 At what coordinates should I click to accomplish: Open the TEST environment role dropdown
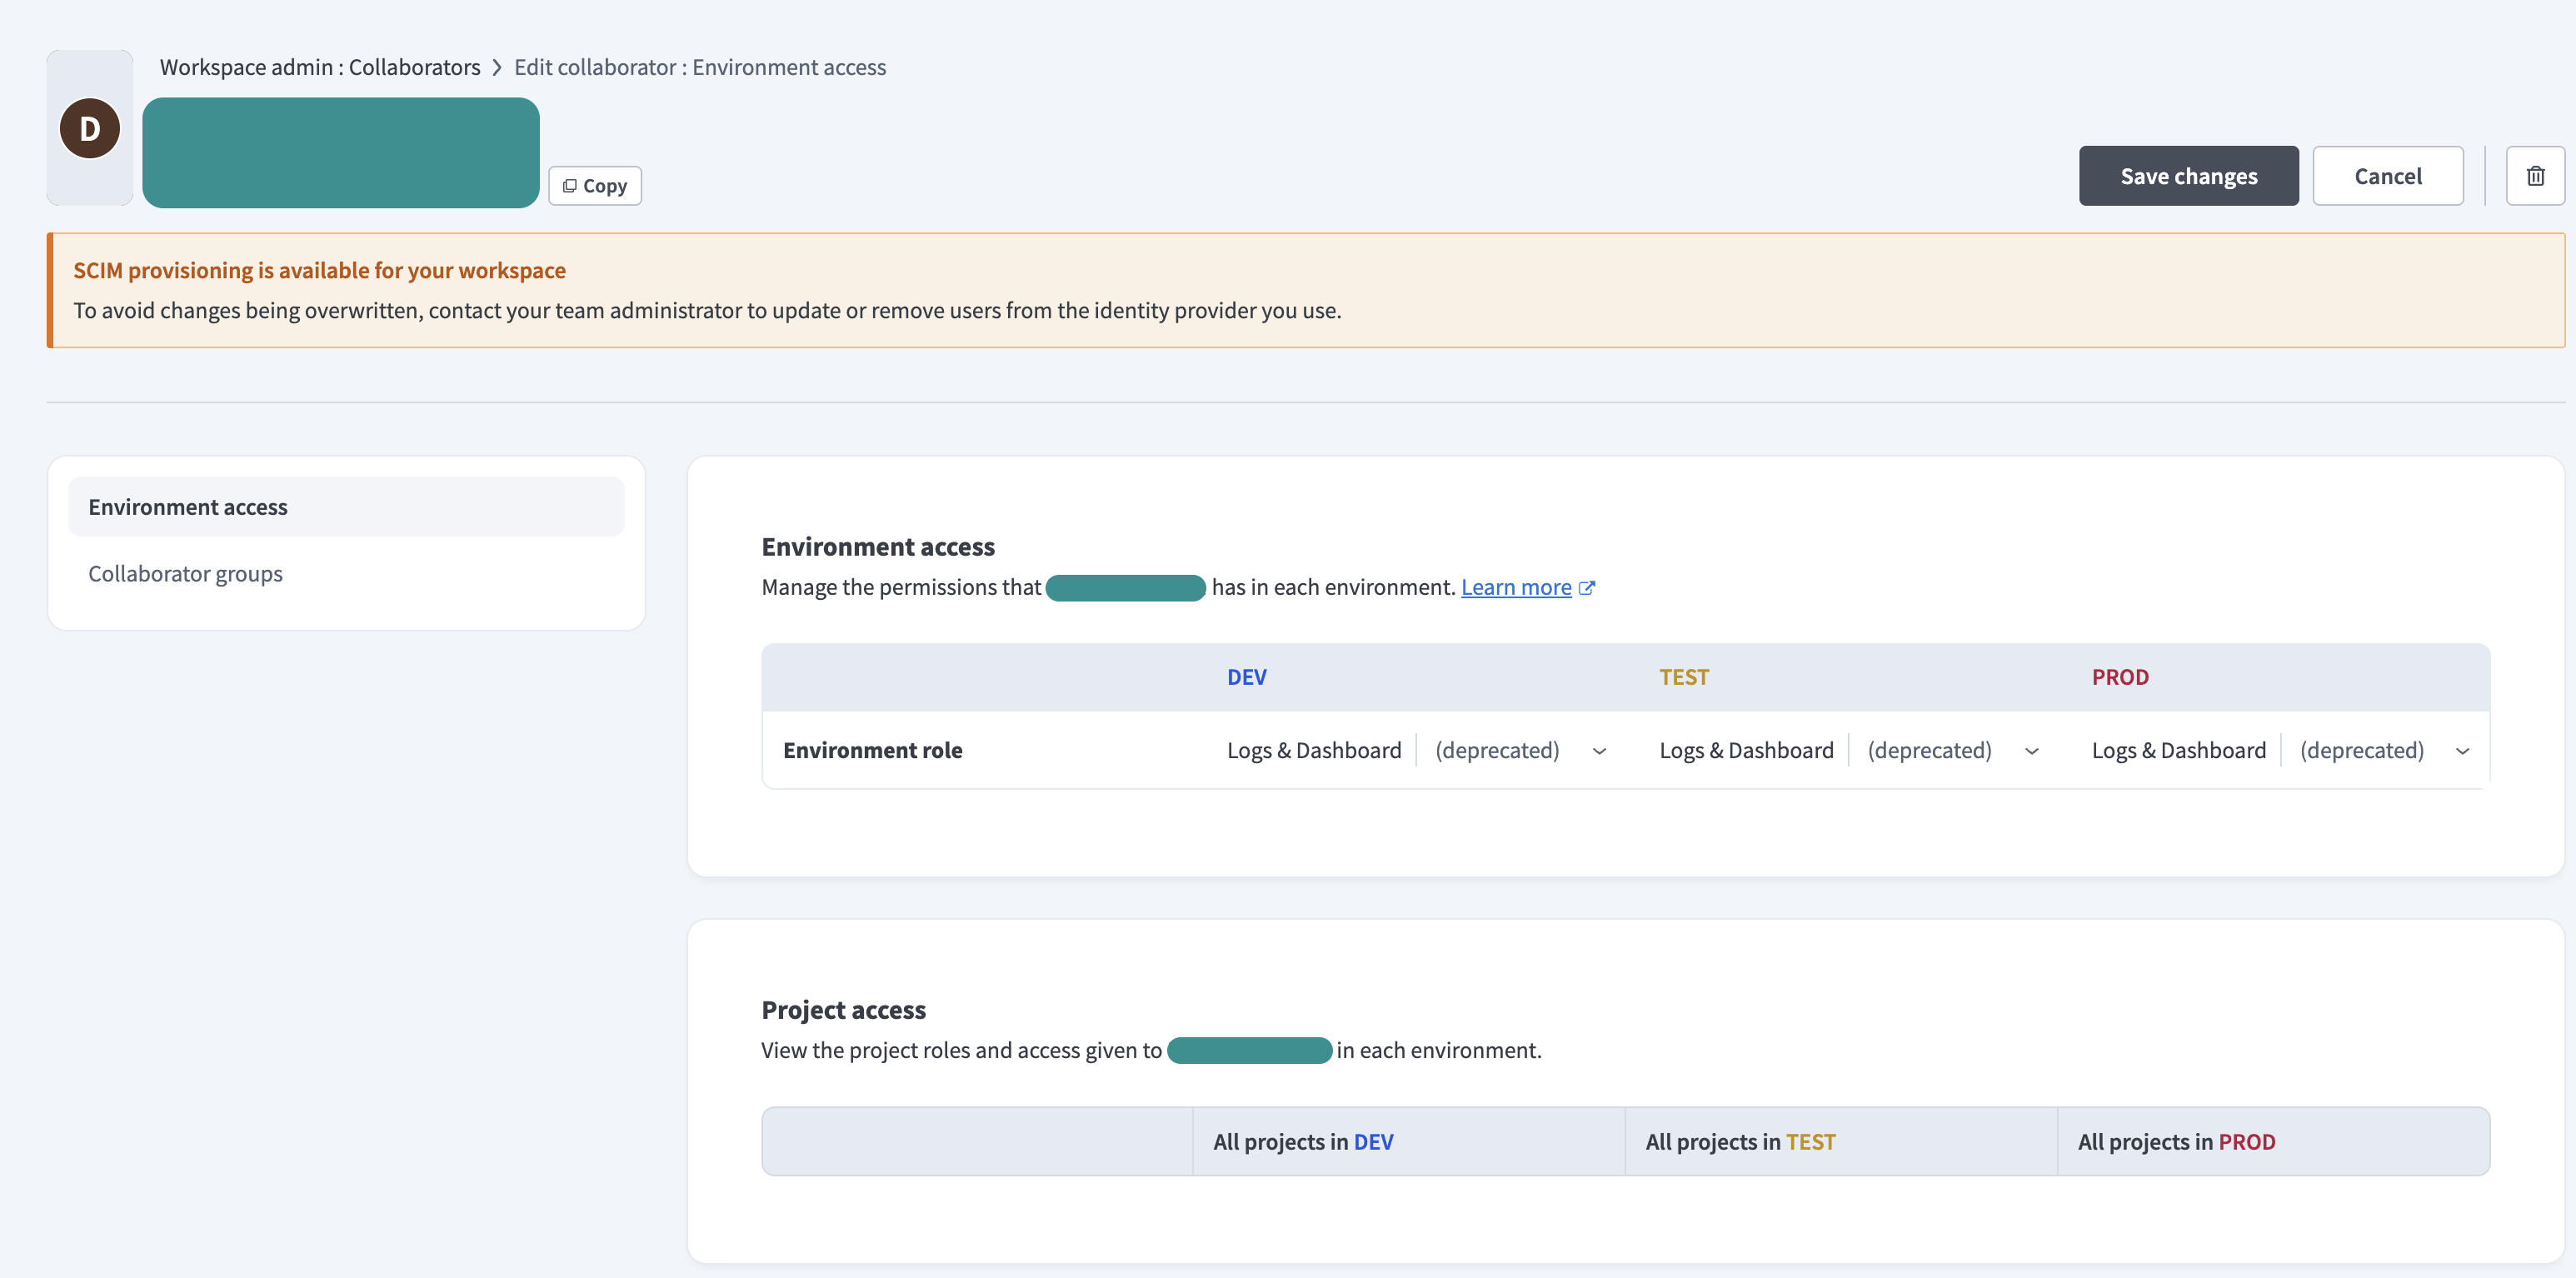pyautogui.click(x=2031, y=751)
